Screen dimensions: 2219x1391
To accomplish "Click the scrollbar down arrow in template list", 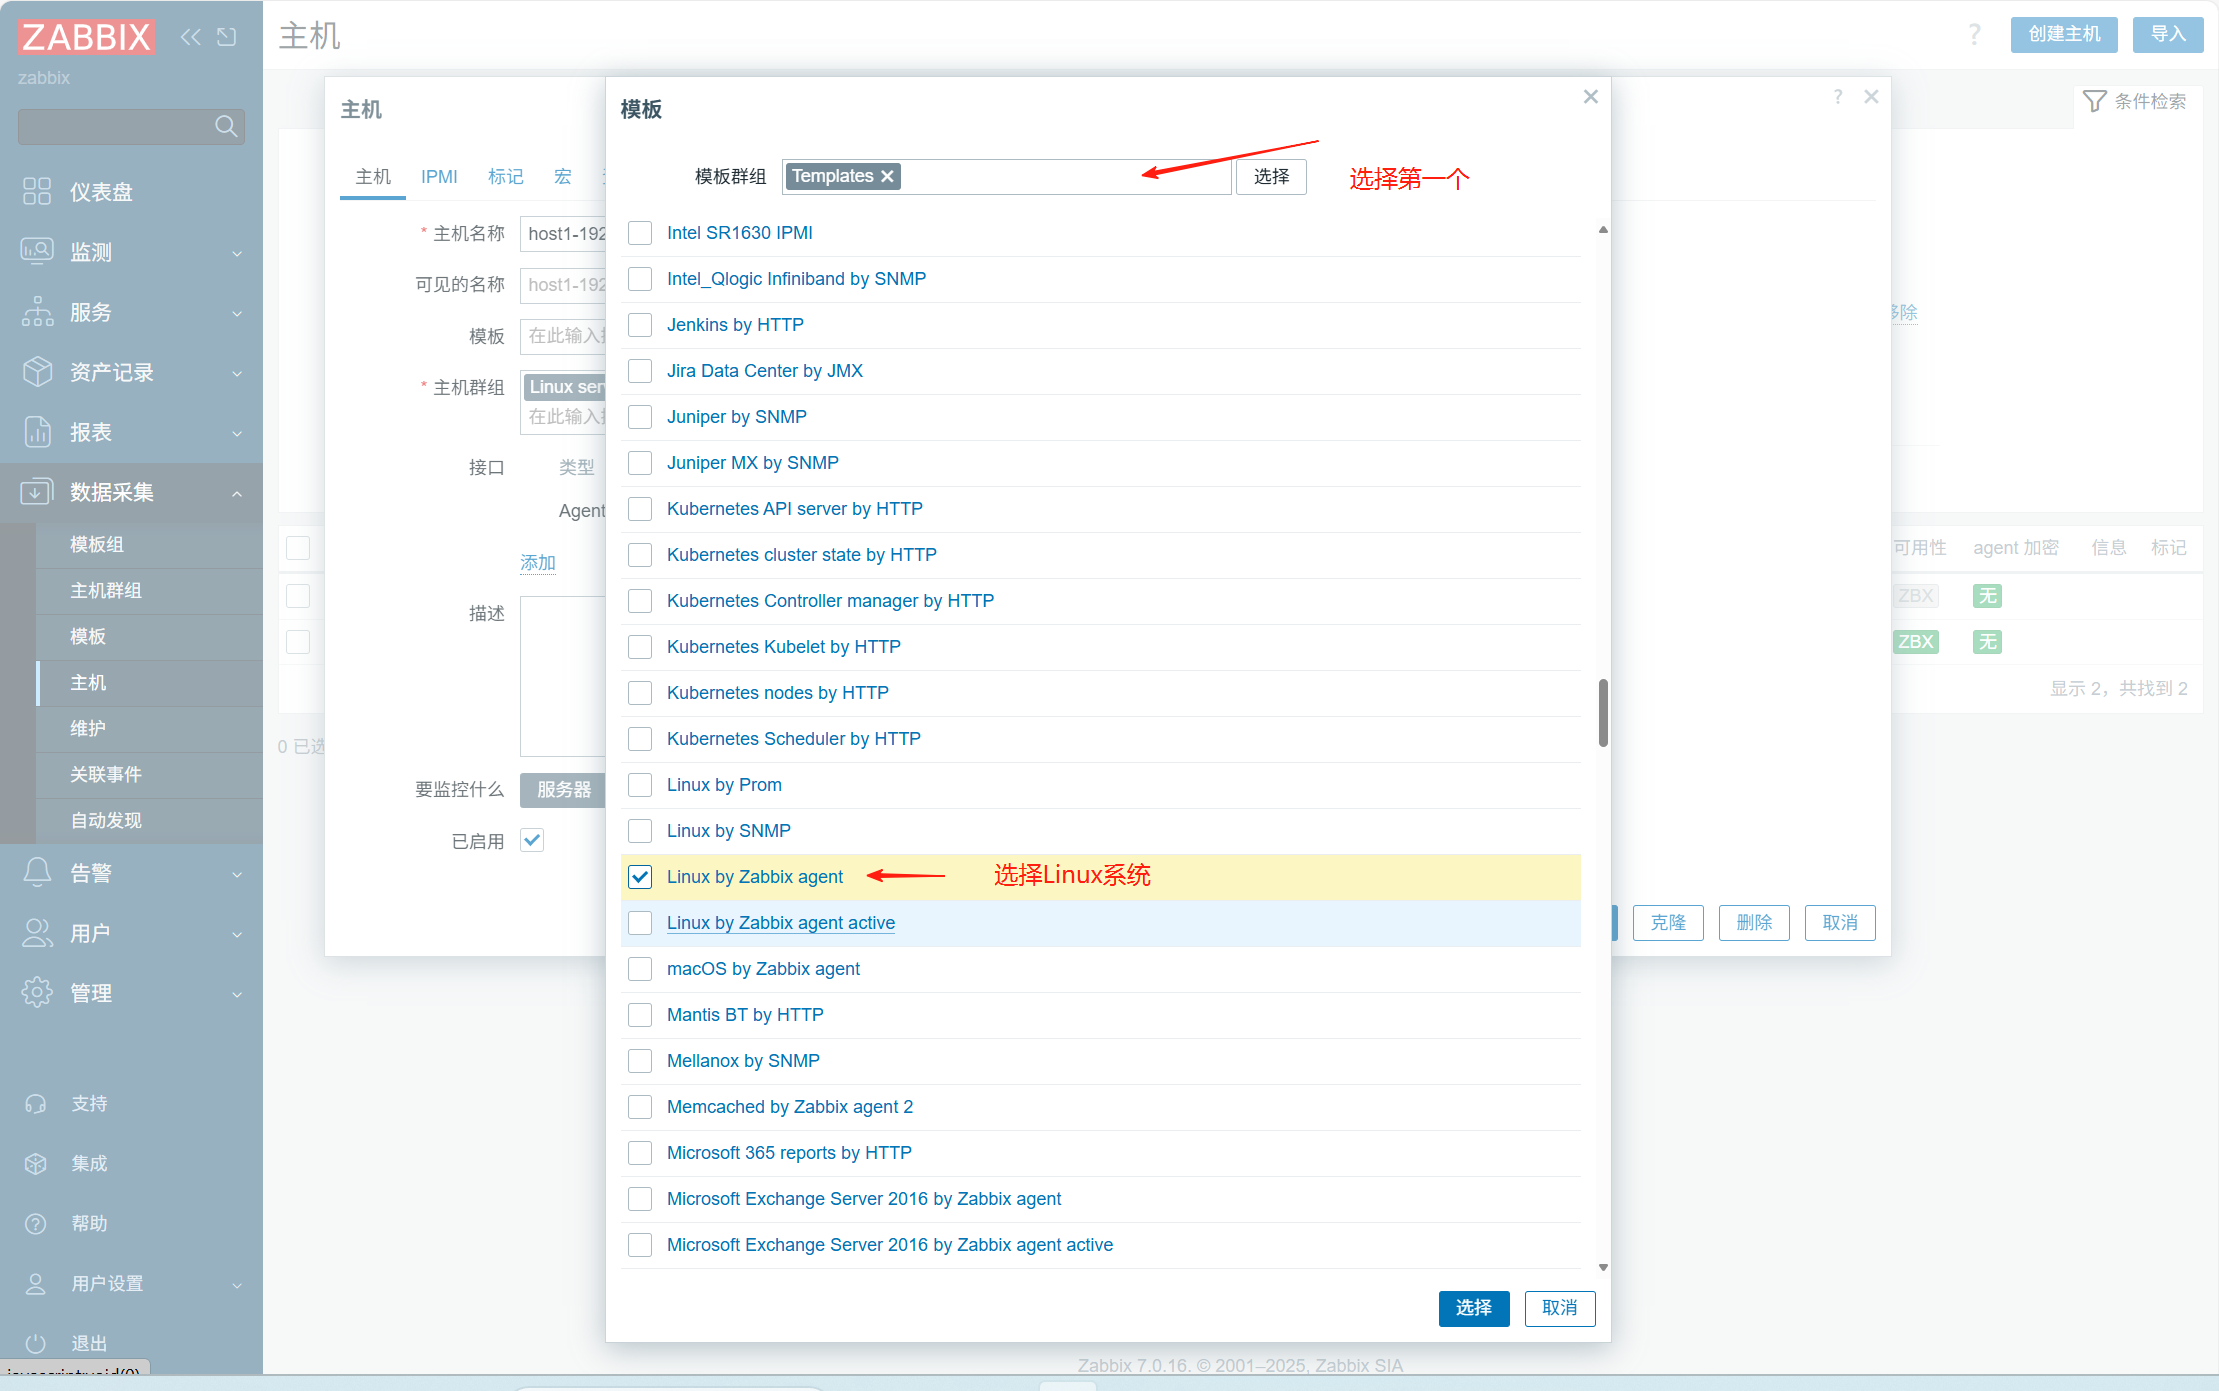I will click(1603, 1267).
